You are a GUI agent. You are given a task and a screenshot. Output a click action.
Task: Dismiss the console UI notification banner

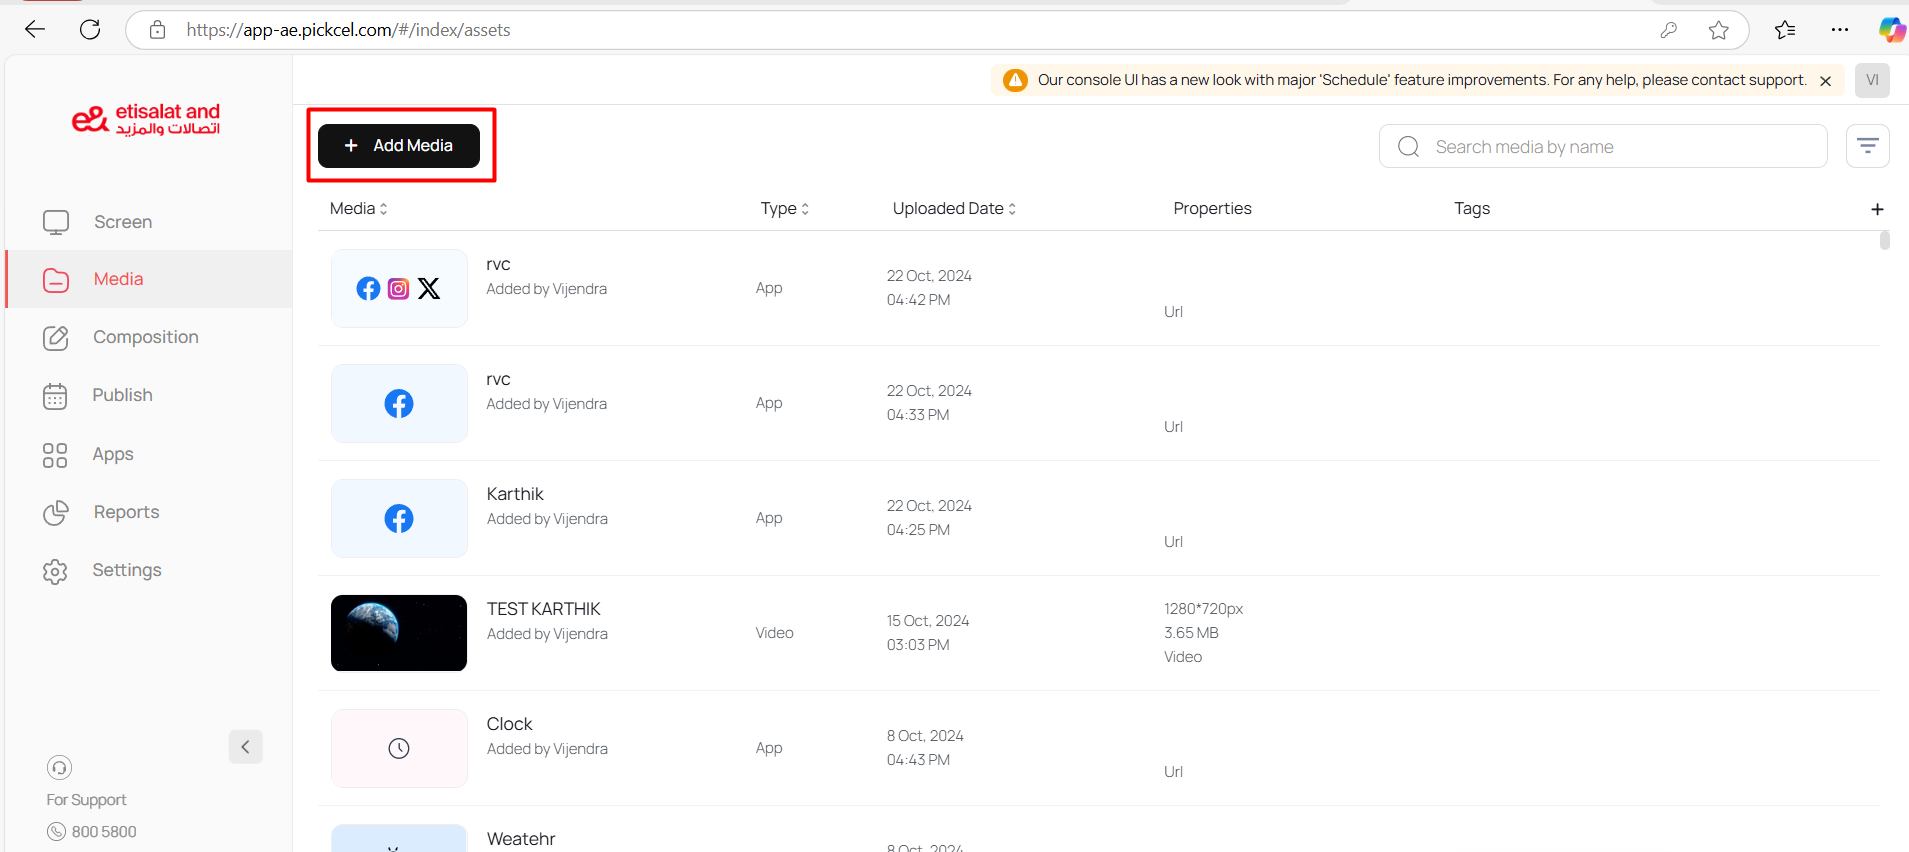click(x=1825, y=81)
